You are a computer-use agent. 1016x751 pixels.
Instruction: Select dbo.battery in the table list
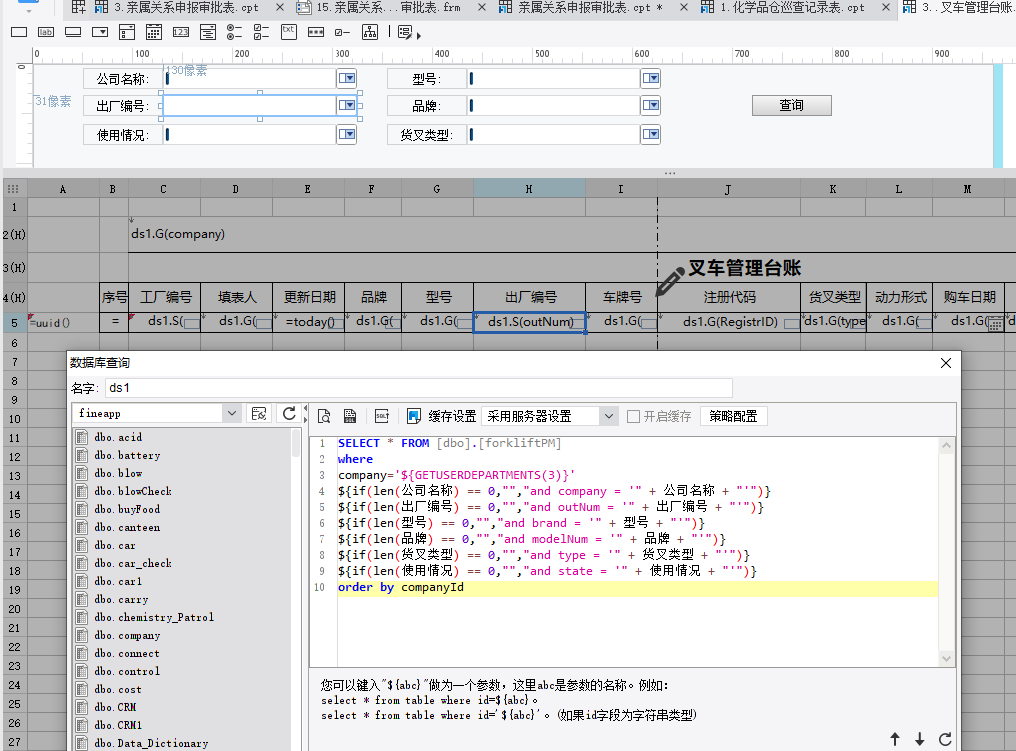[127, 455]
